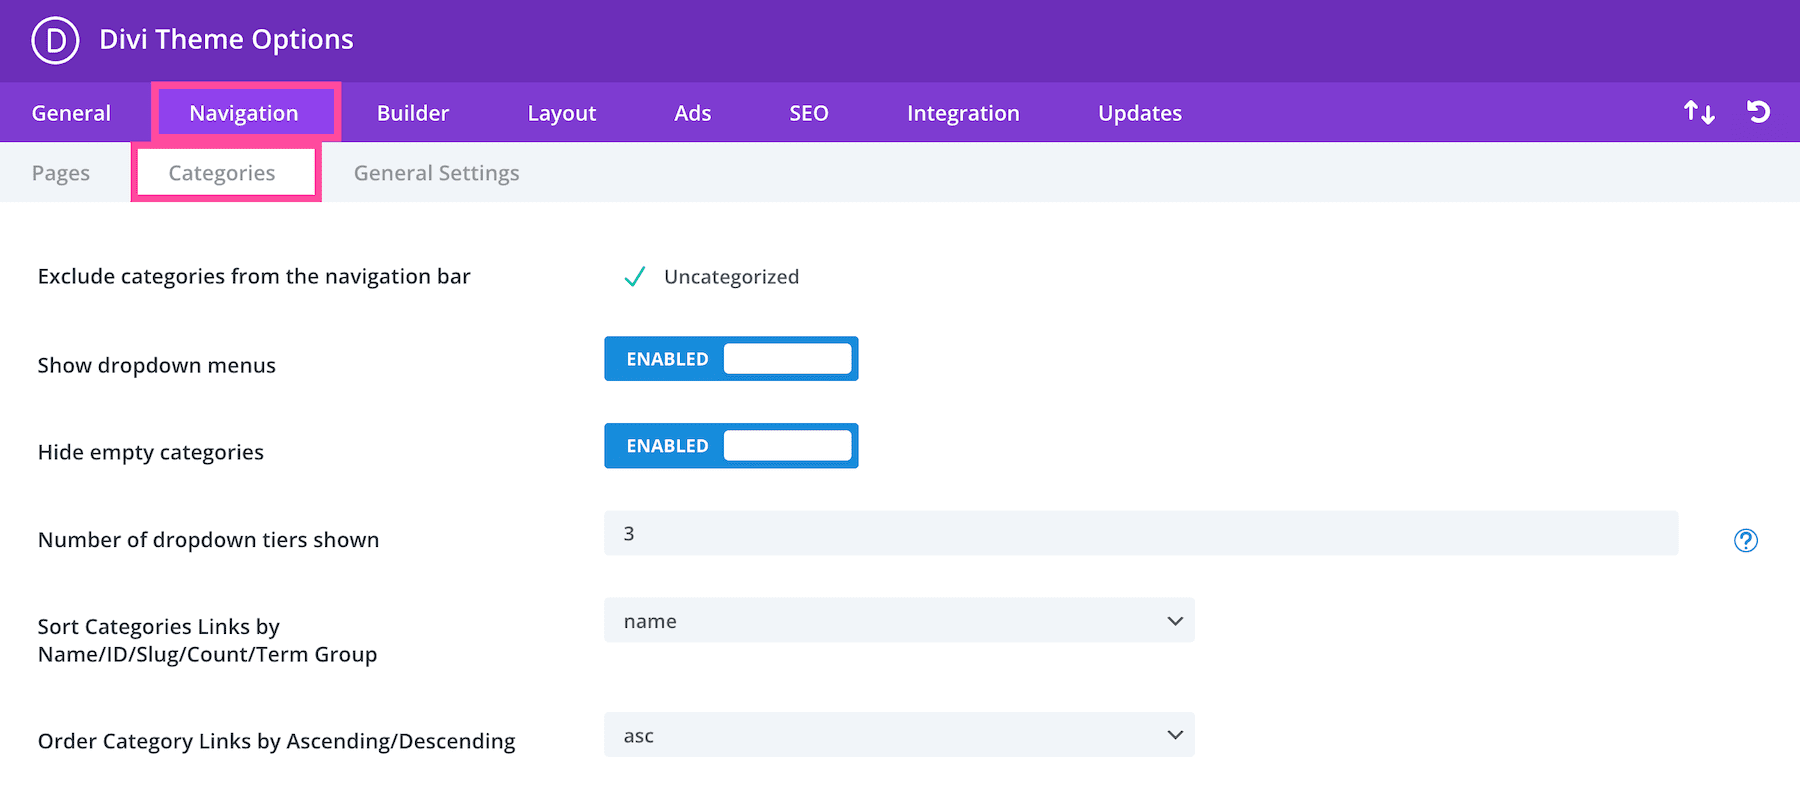Toggle the Uncategorized category checkmark
The width and height of the screenshot is (1800, 807).
point(634,277)
